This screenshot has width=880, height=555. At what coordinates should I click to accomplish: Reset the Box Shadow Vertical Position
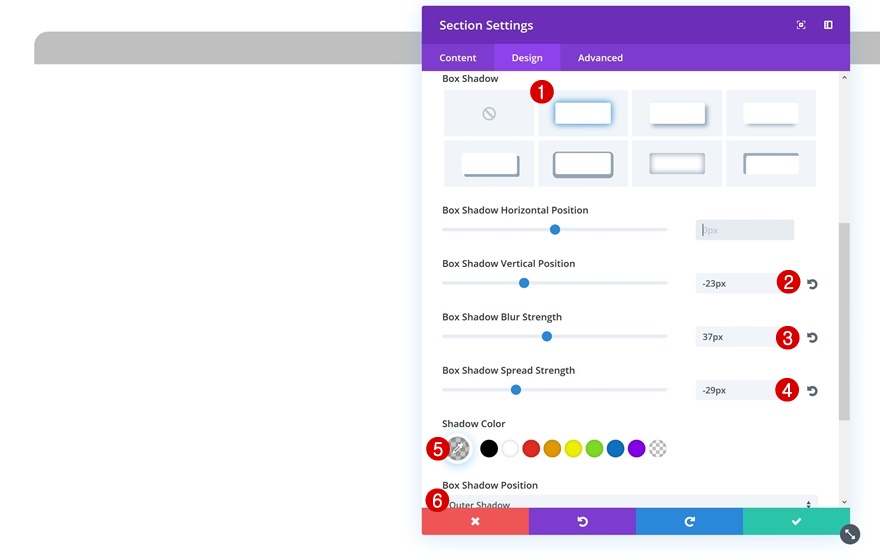pyautogui.click(x=812, y=284)
